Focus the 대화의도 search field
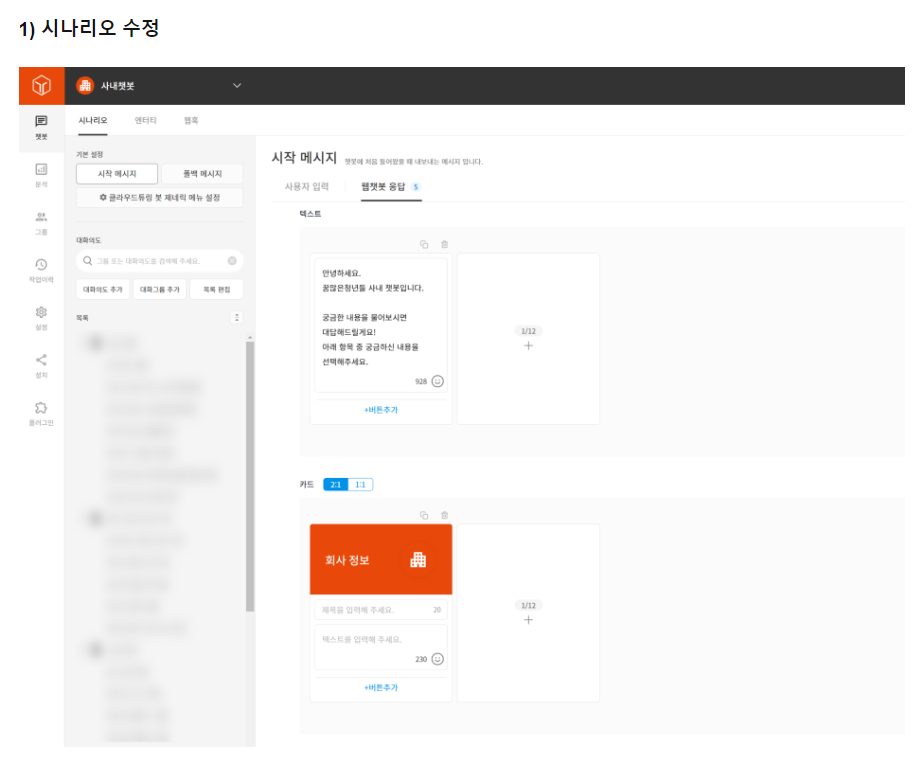Viewport: 923px width, 776px height. tap(160, 261)
